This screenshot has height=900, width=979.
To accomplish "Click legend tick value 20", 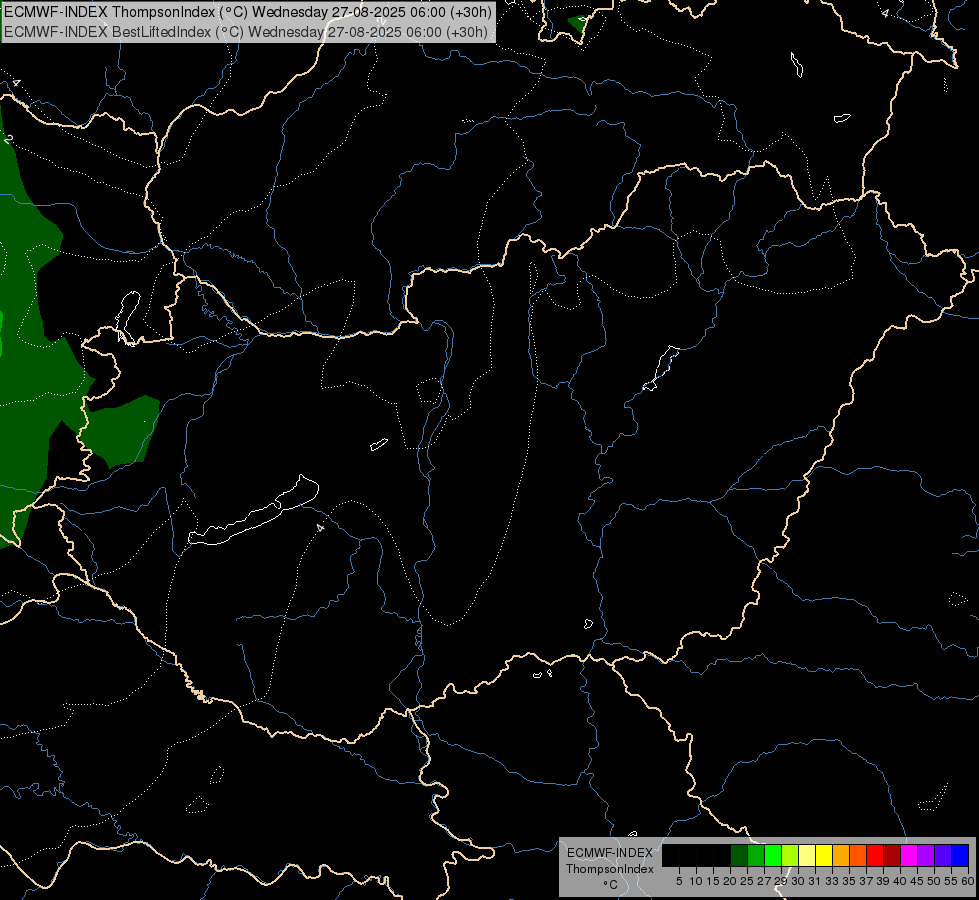I will (x=730, y=881).
